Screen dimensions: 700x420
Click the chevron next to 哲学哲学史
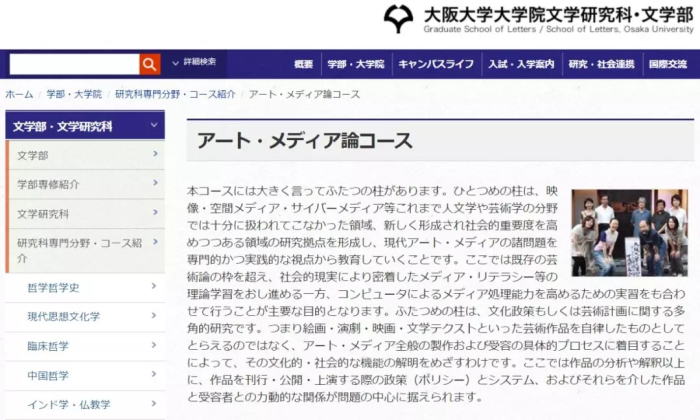coord(154,288)
